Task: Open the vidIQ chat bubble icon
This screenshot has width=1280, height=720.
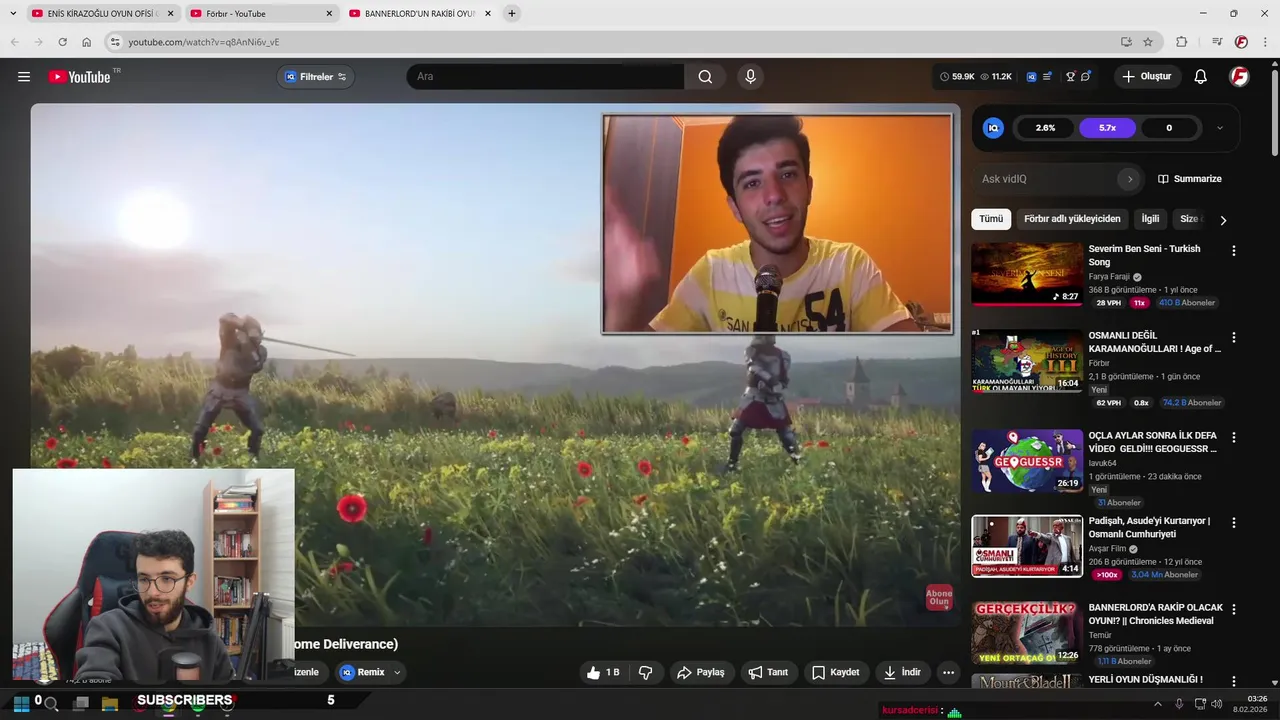Action: tap(1086, 77)
